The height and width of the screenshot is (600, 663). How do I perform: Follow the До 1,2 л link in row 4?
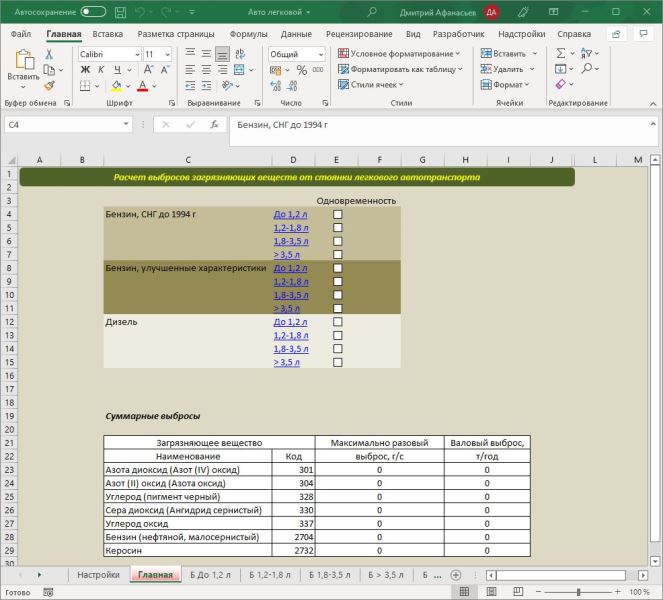pos(290,214)
